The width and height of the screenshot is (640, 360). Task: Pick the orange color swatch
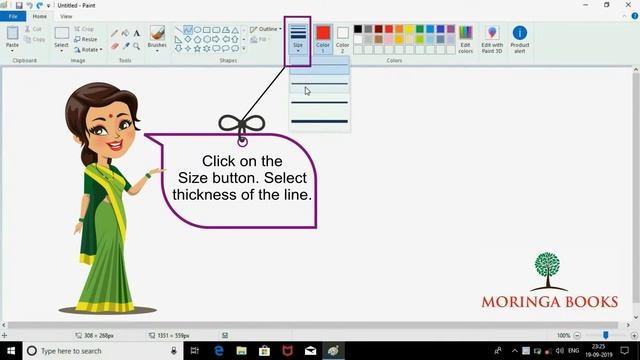pos(399,29)
